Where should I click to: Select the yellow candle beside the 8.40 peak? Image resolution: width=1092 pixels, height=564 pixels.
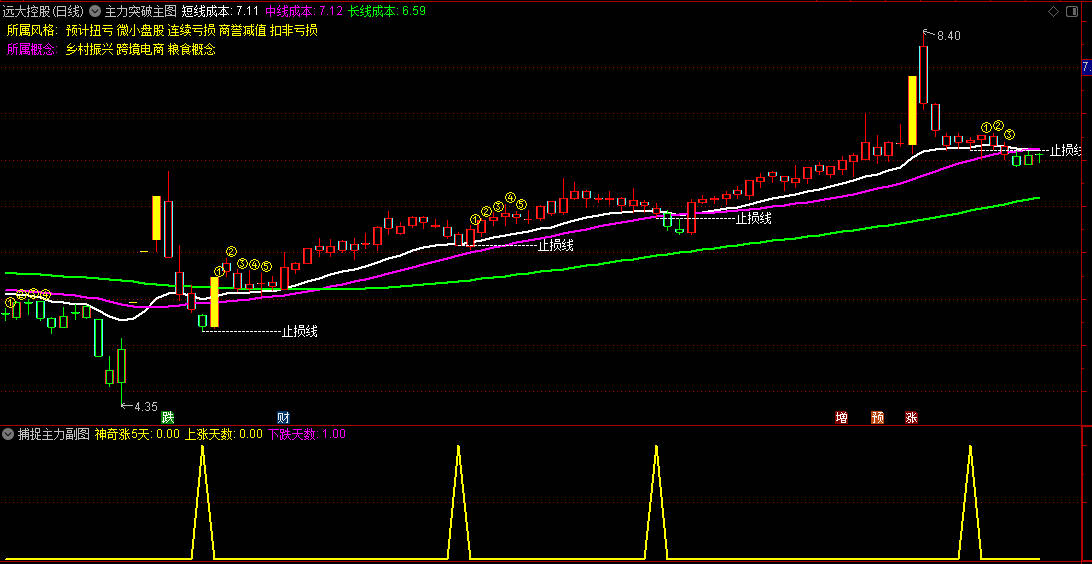pyautogui.click(x=912, y=110)
